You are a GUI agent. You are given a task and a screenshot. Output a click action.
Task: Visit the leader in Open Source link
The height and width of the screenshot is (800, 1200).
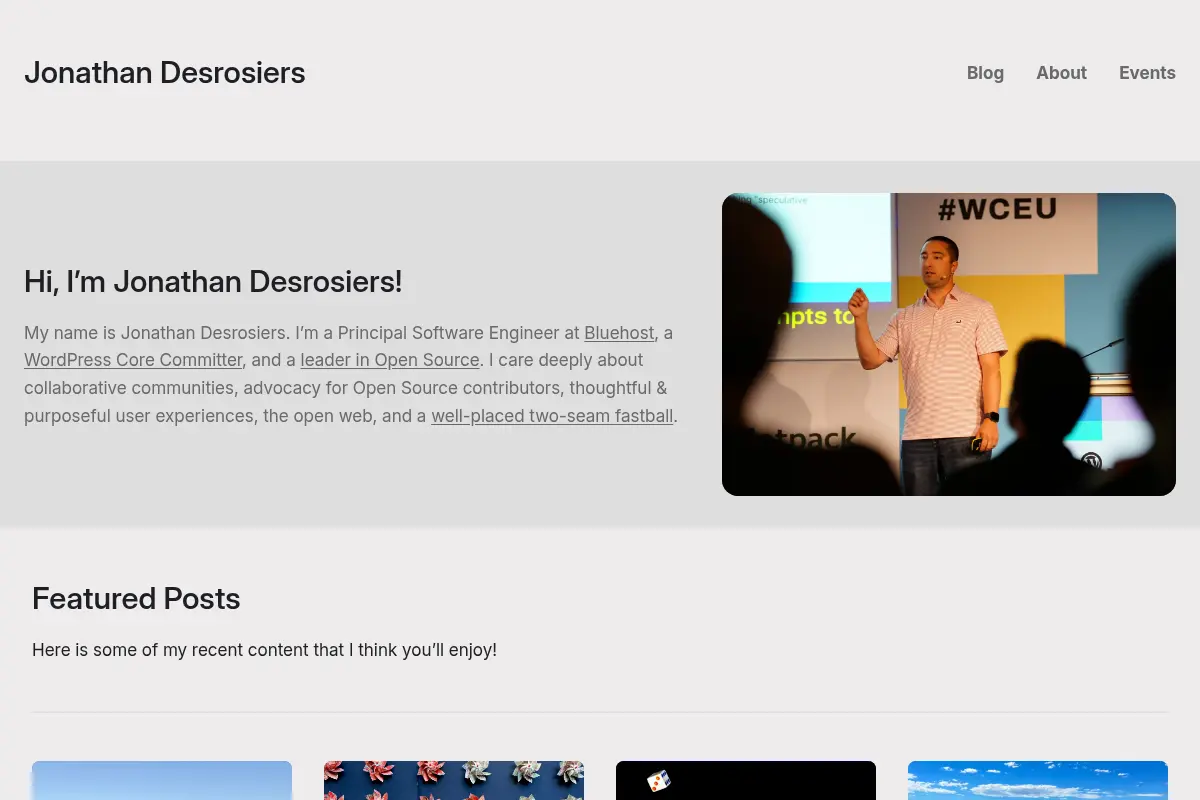click(x=390, y=360)
